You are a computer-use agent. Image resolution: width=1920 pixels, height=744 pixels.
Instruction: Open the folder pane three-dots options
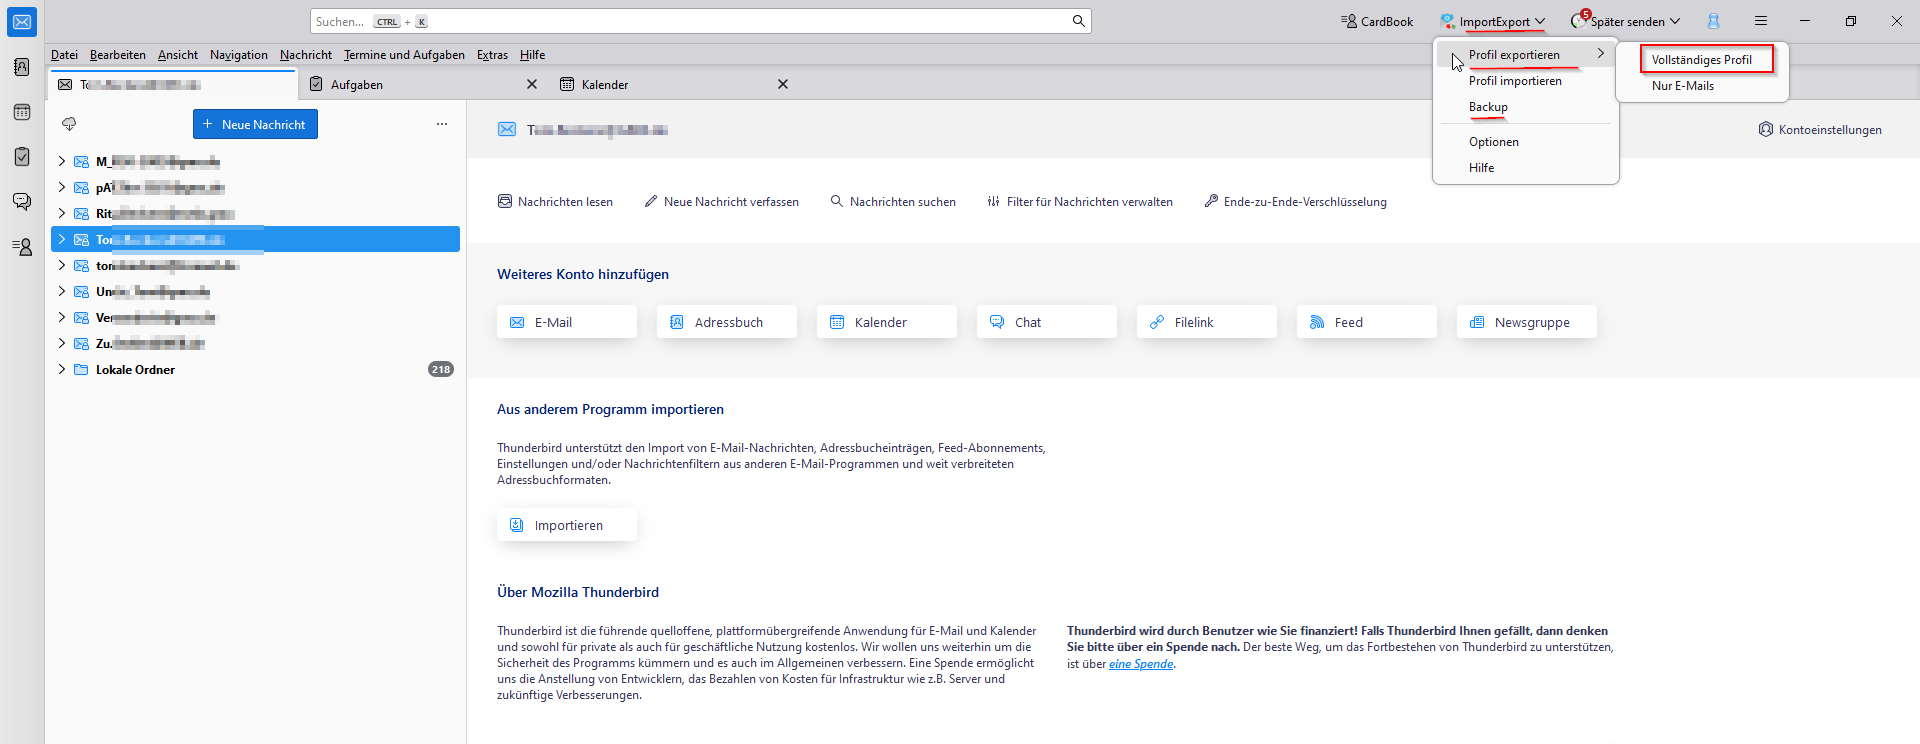442,124
